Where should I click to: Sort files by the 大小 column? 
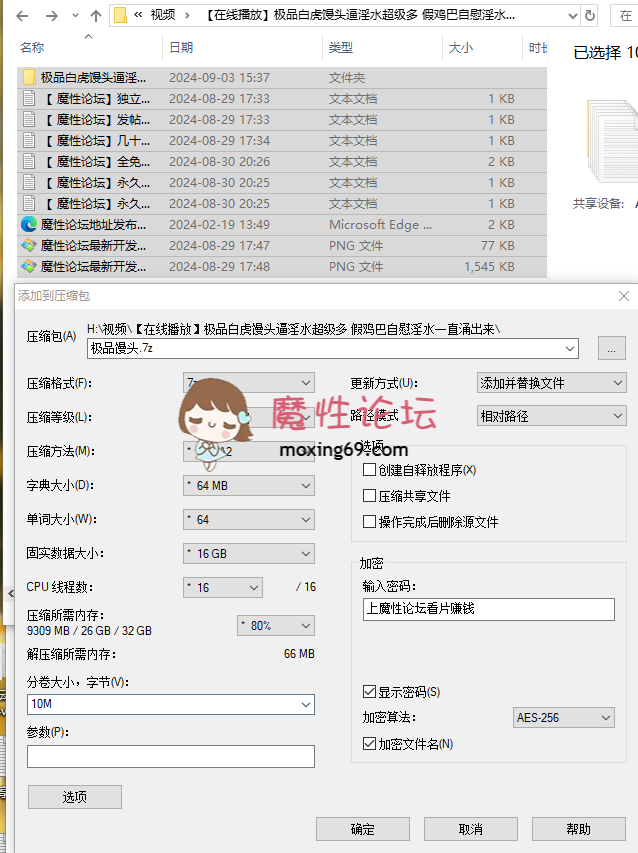[461, 48]
